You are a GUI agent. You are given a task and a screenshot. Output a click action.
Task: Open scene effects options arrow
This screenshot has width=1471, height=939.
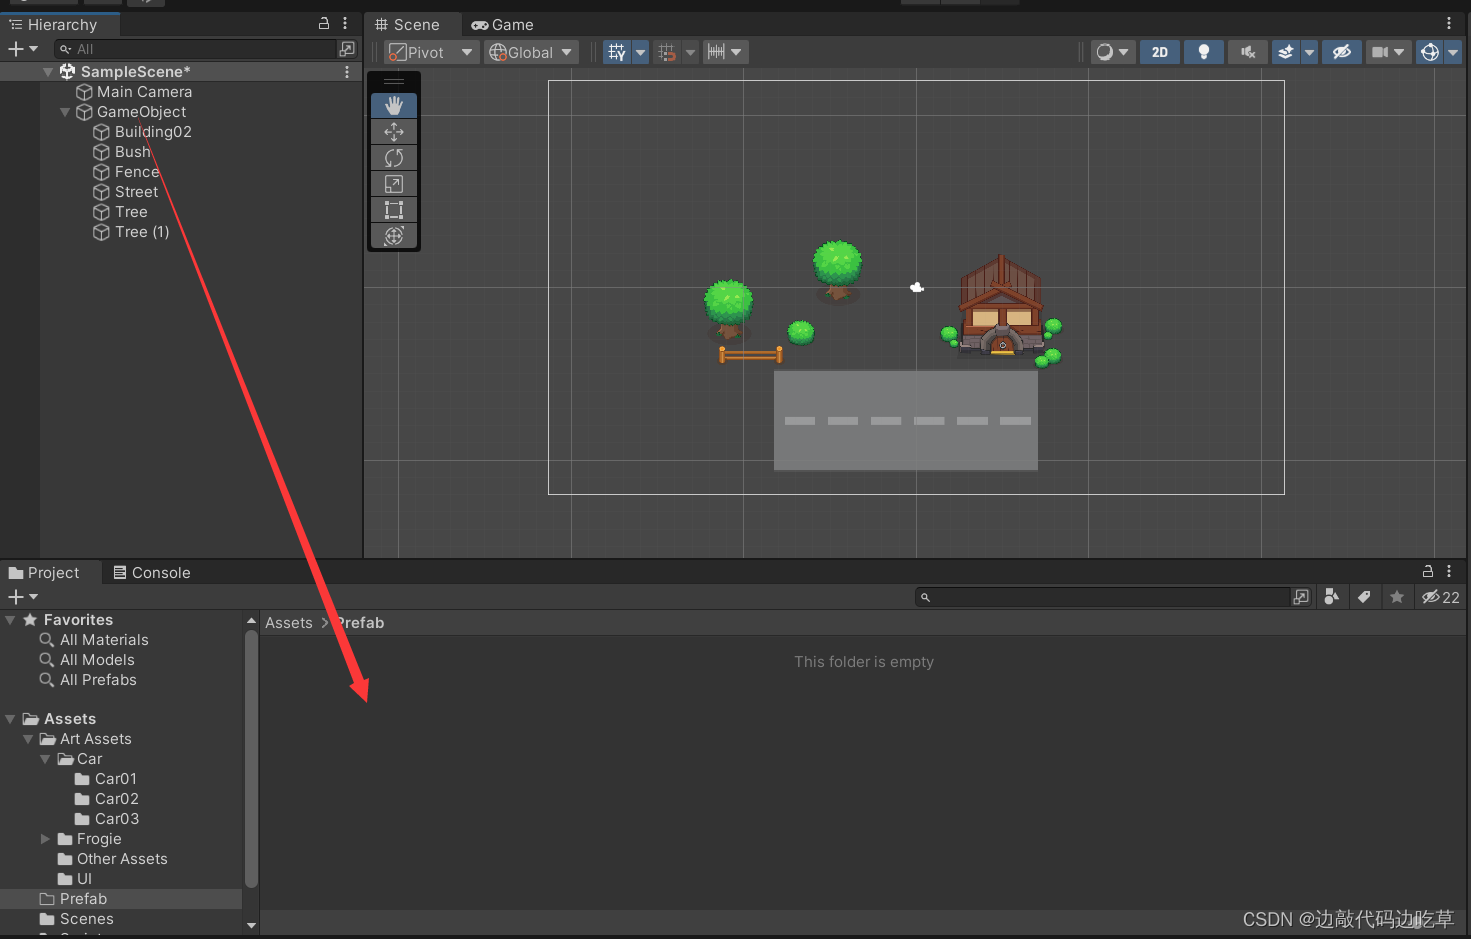click(1309, 52)
